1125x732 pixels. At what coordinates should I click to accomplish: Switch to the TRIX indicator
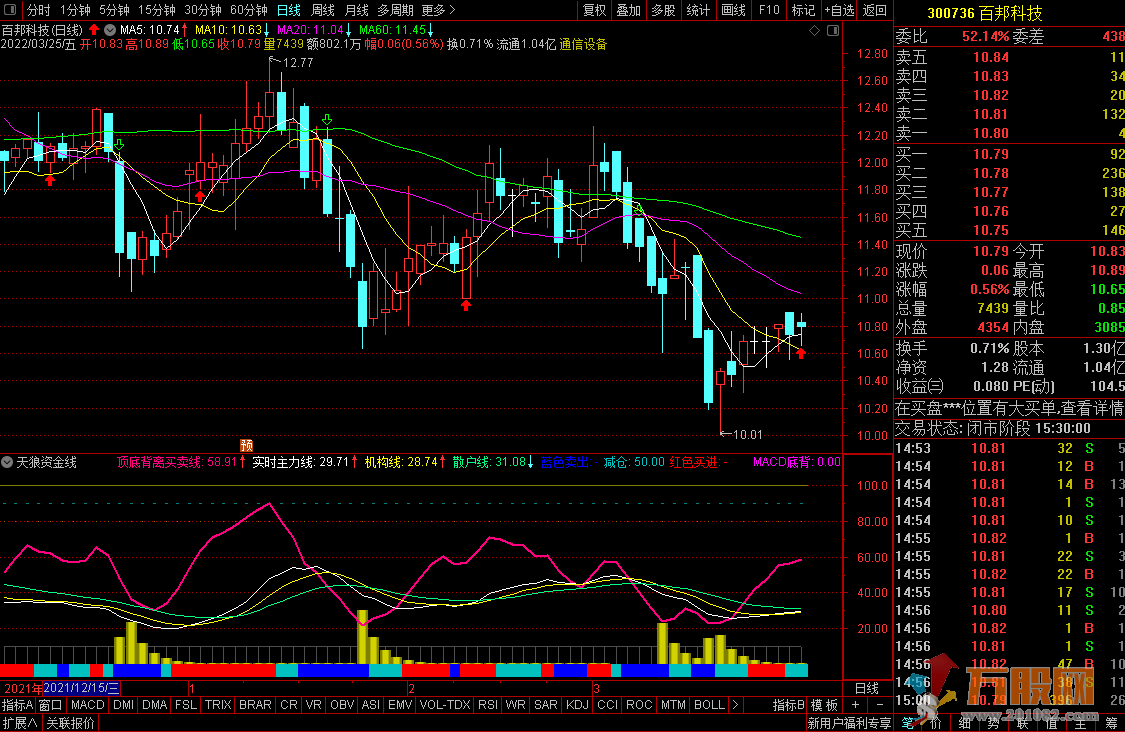coord(218,705)
